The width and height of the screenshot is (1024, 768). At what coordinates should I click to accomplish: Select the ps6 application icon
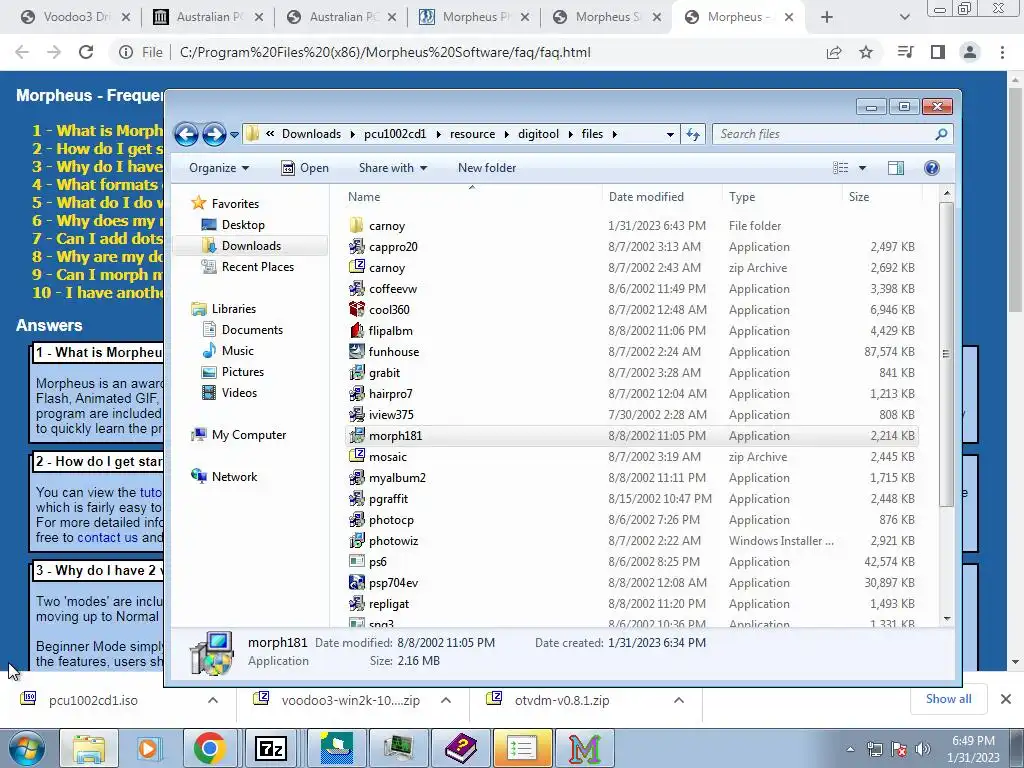click(357, 562)
